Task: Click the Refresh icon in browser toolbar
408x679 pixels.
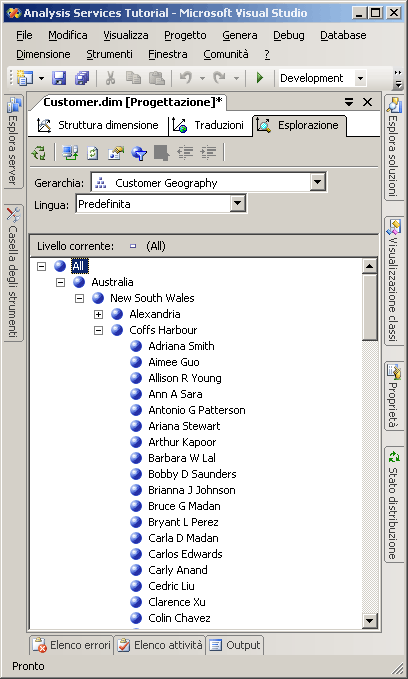Action: click(x=93, y=152)
